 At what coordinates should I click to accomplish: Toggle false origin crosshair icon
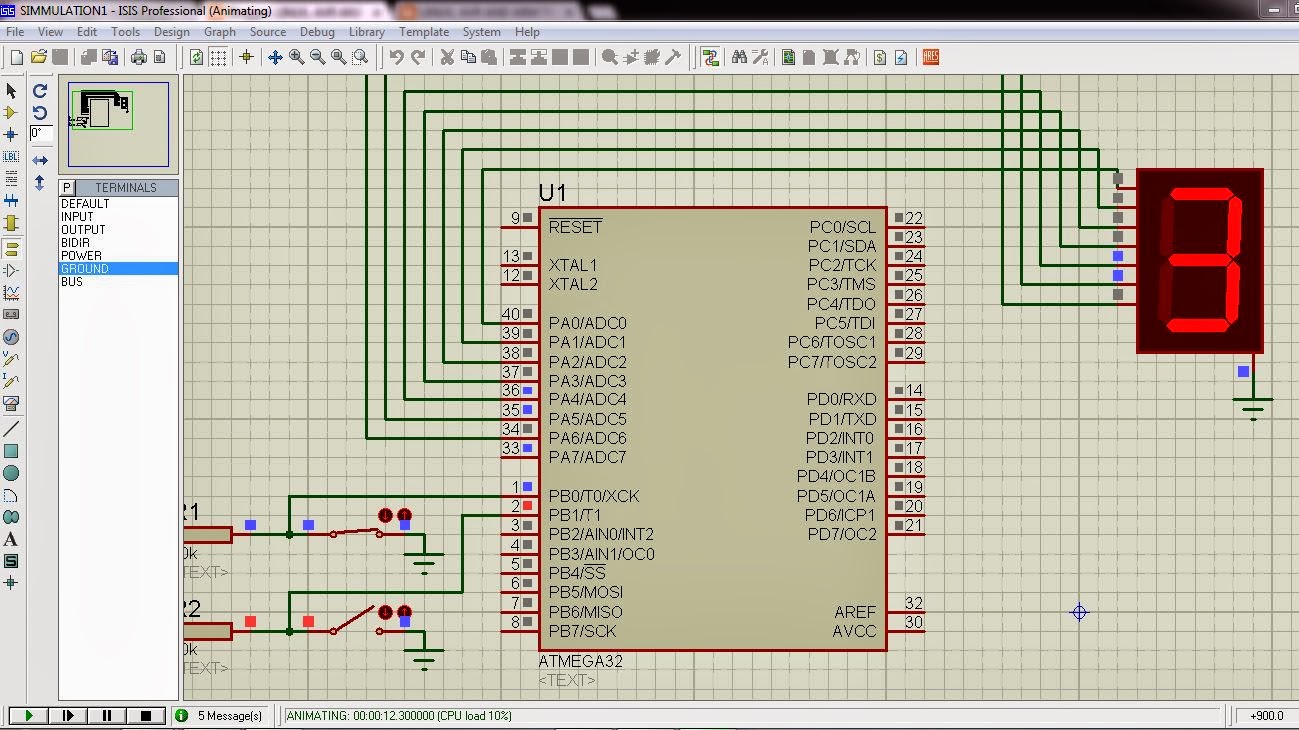tap(246, 57)
